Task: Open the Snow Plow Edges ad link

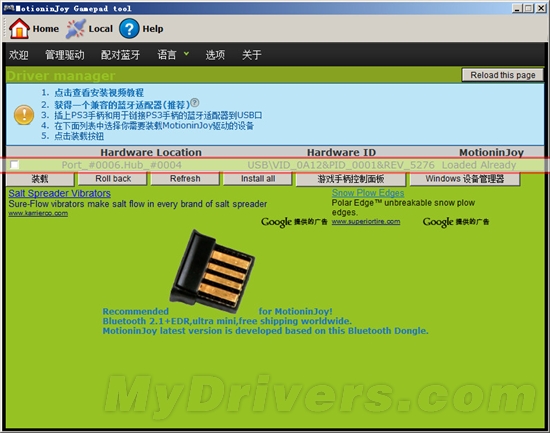Action: click(368, 193)
